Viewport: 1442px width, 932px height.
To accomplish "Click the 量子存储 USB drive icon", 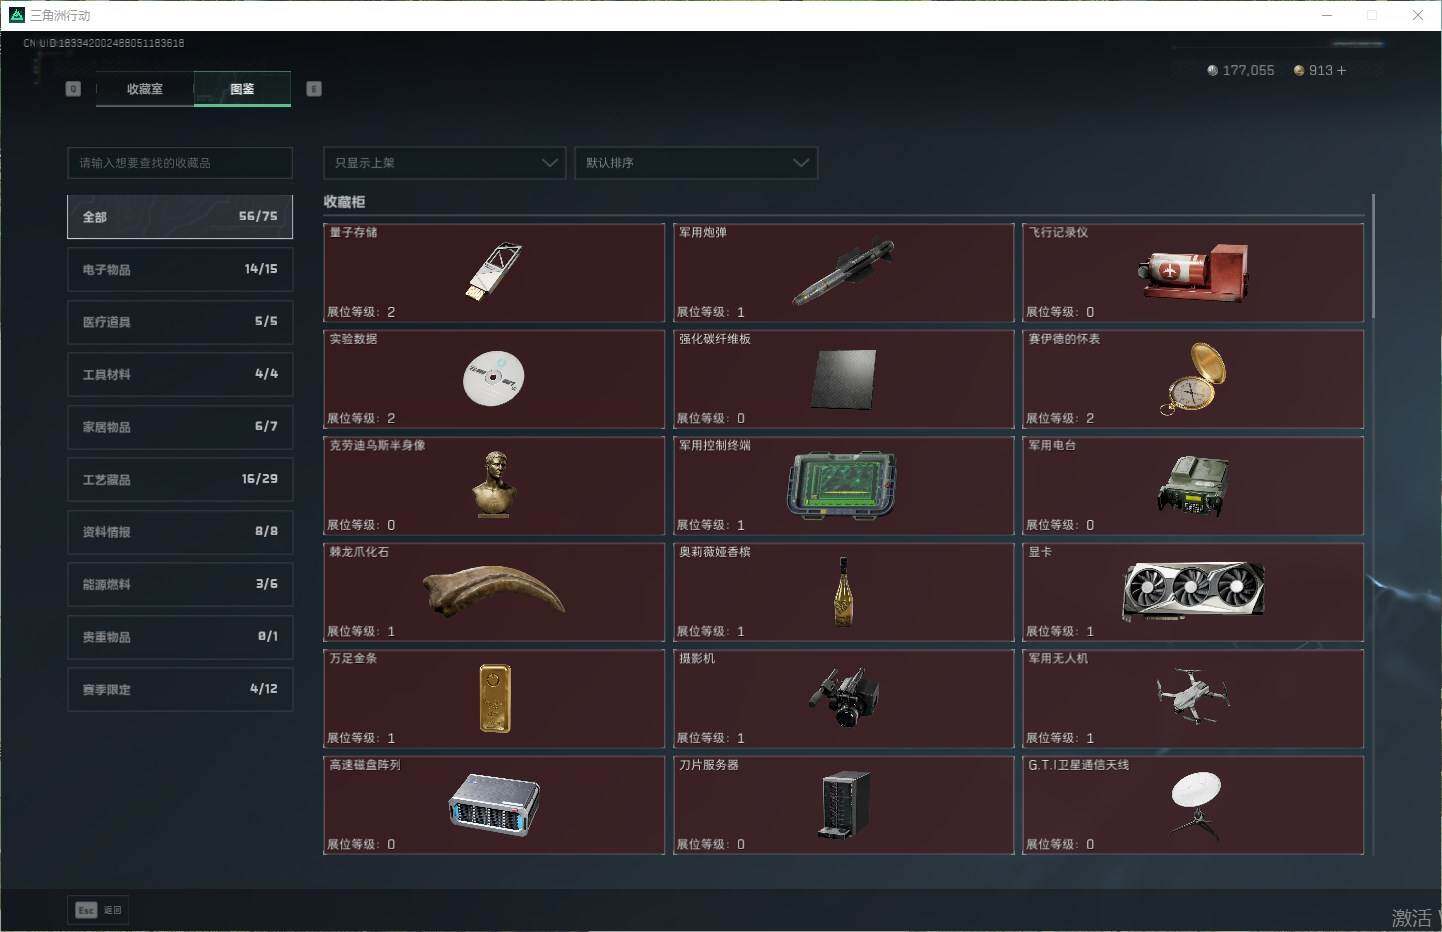I will click(493, 271).
